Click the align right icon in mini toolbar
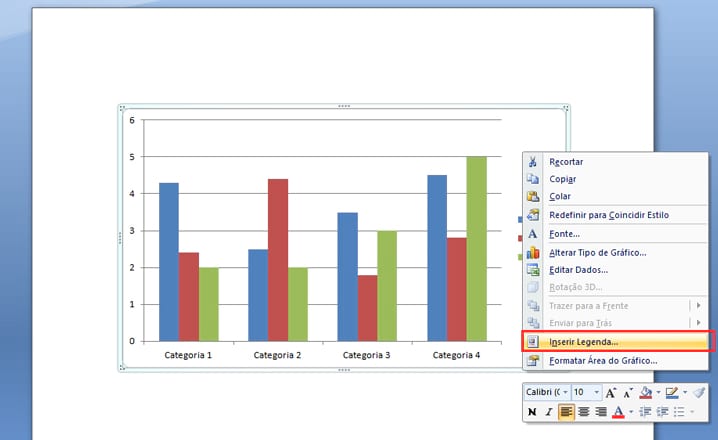 pos(601,412)
